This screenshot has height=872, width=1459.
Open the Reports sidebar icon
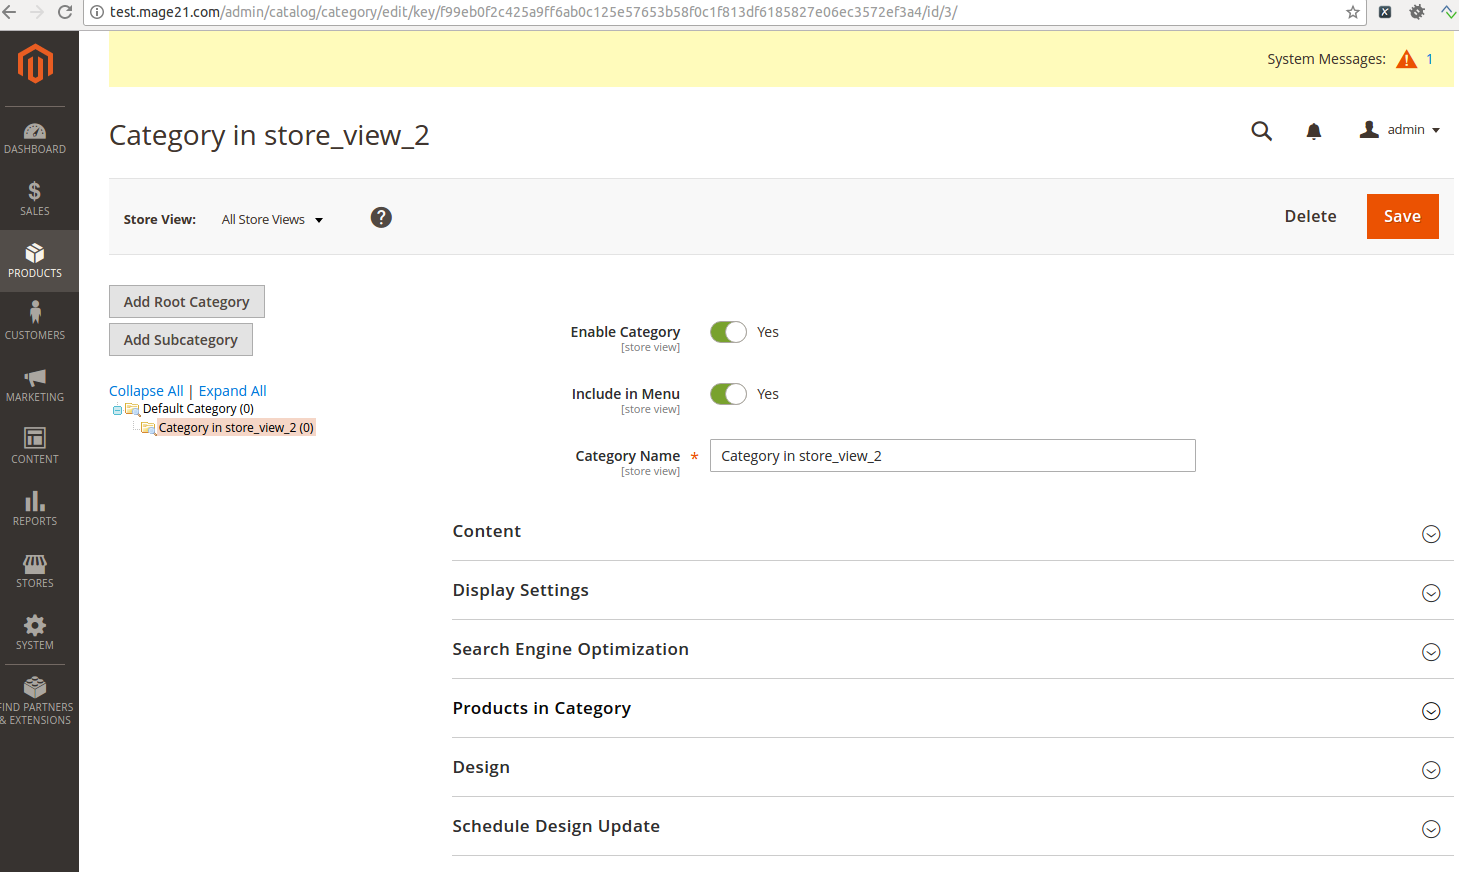(x=36, y=507)
